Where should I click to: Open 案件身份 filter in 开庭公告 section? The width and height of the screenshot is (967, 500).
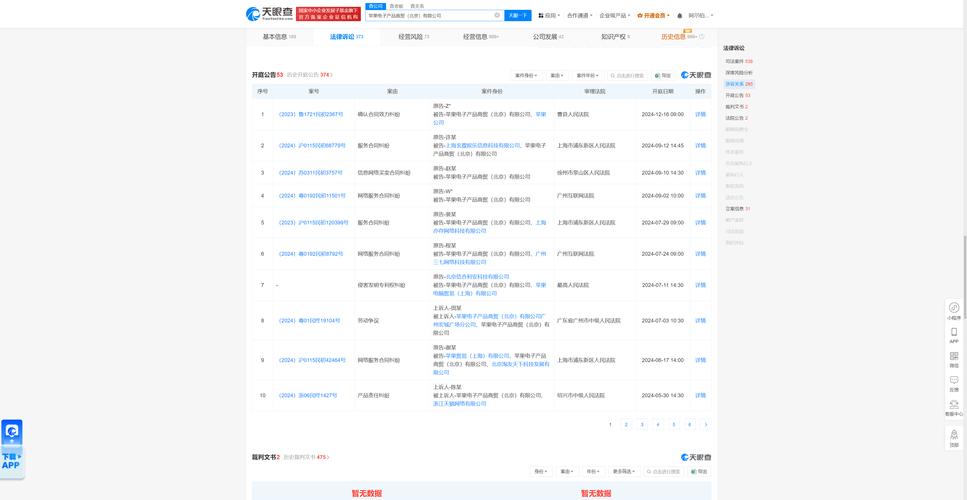click(x=526, y=75)
